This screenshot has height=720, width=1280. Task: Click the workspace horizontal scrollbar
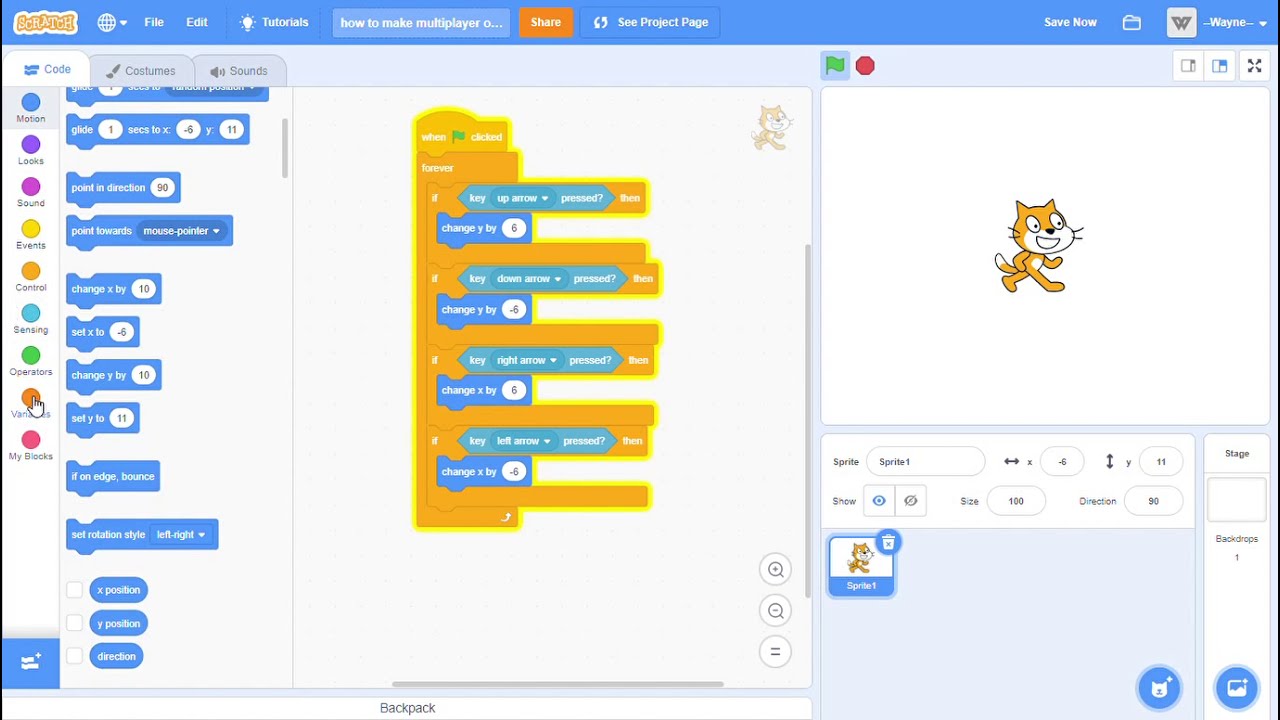(x=558, y=685)
